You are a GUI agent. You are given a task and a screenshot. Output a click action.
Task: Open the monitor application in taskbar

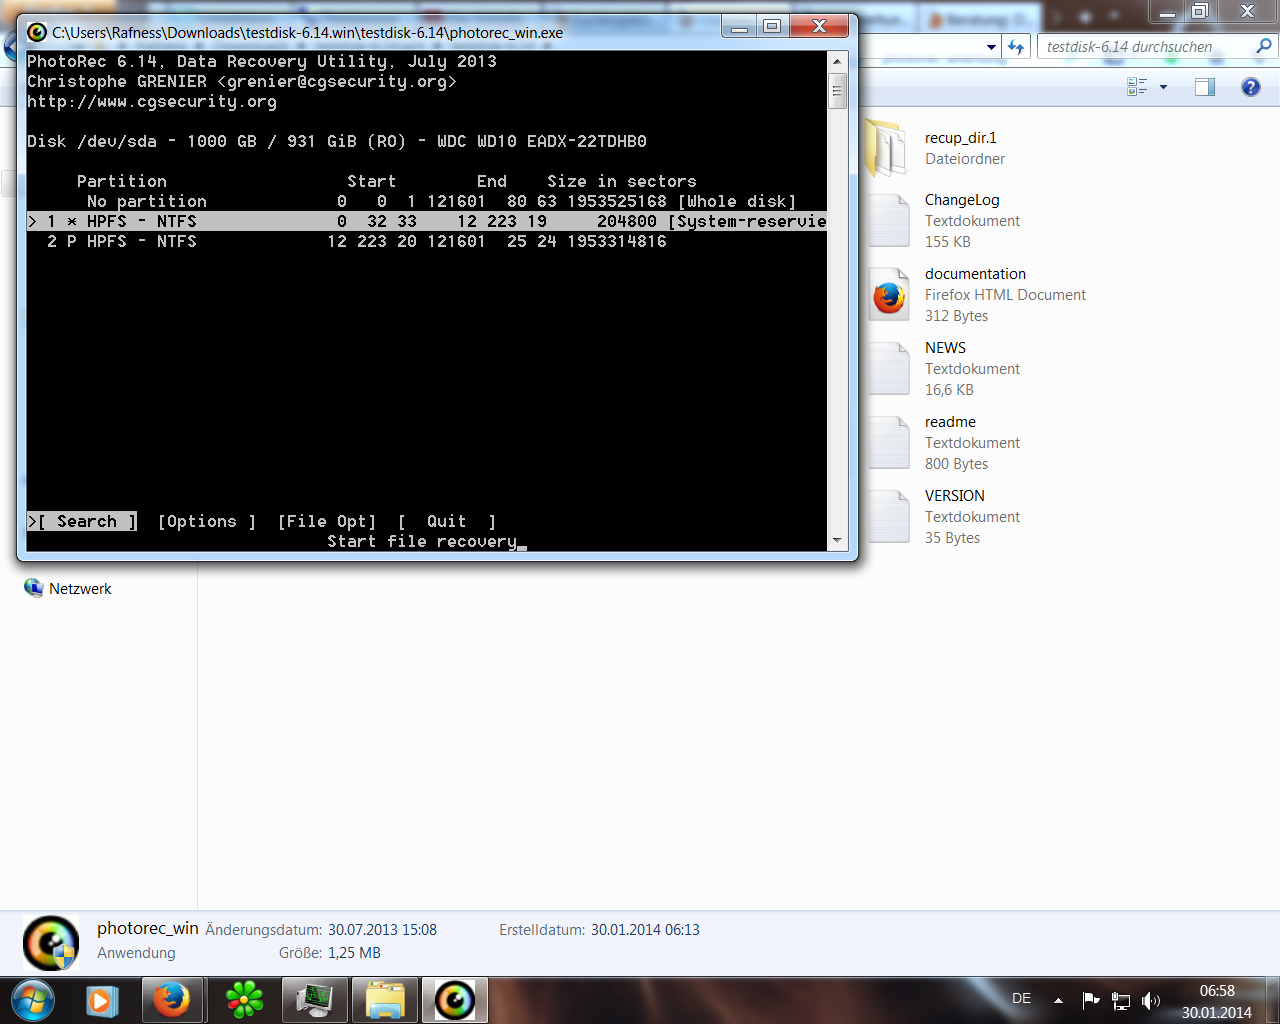pyautogui.click(x=315, y=1000)
